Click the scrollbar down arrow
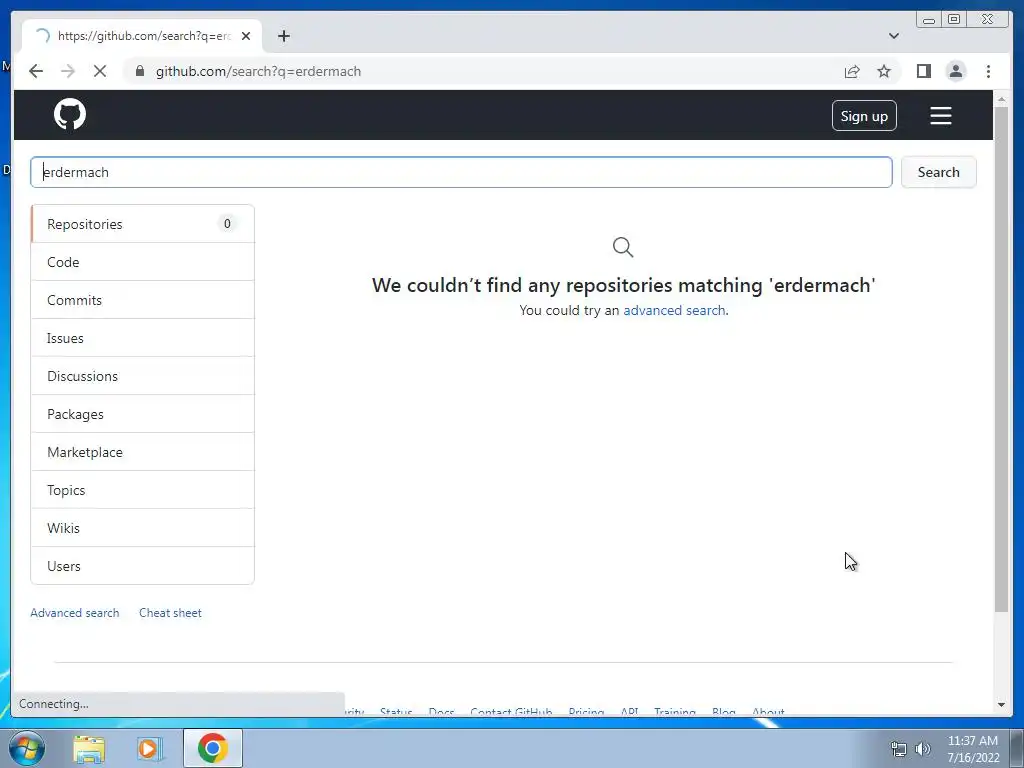The width and height of the screenshot is (1024, 768). click(1001, 705)
